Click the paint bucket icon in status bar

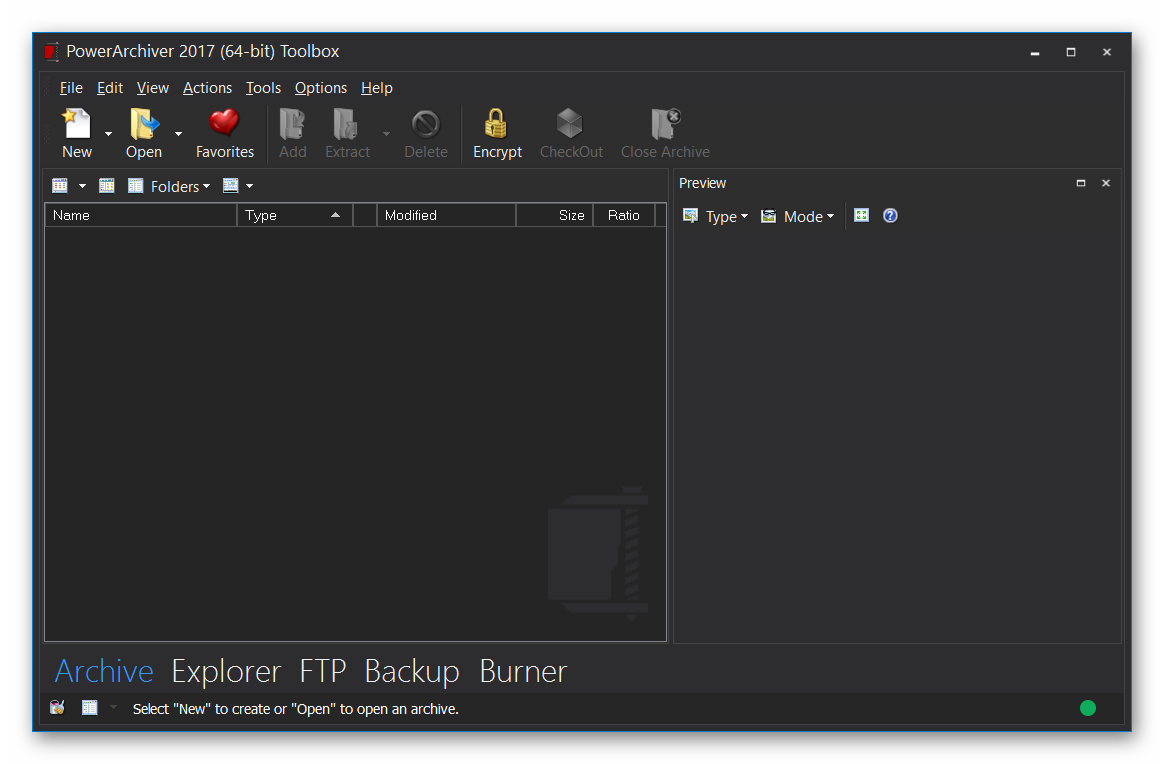[57, 708]
